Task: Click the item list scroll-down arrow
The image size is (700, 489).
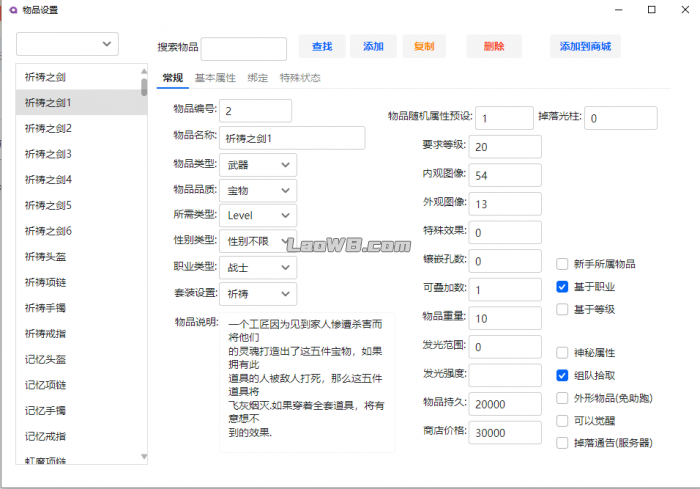Action: 144,456
